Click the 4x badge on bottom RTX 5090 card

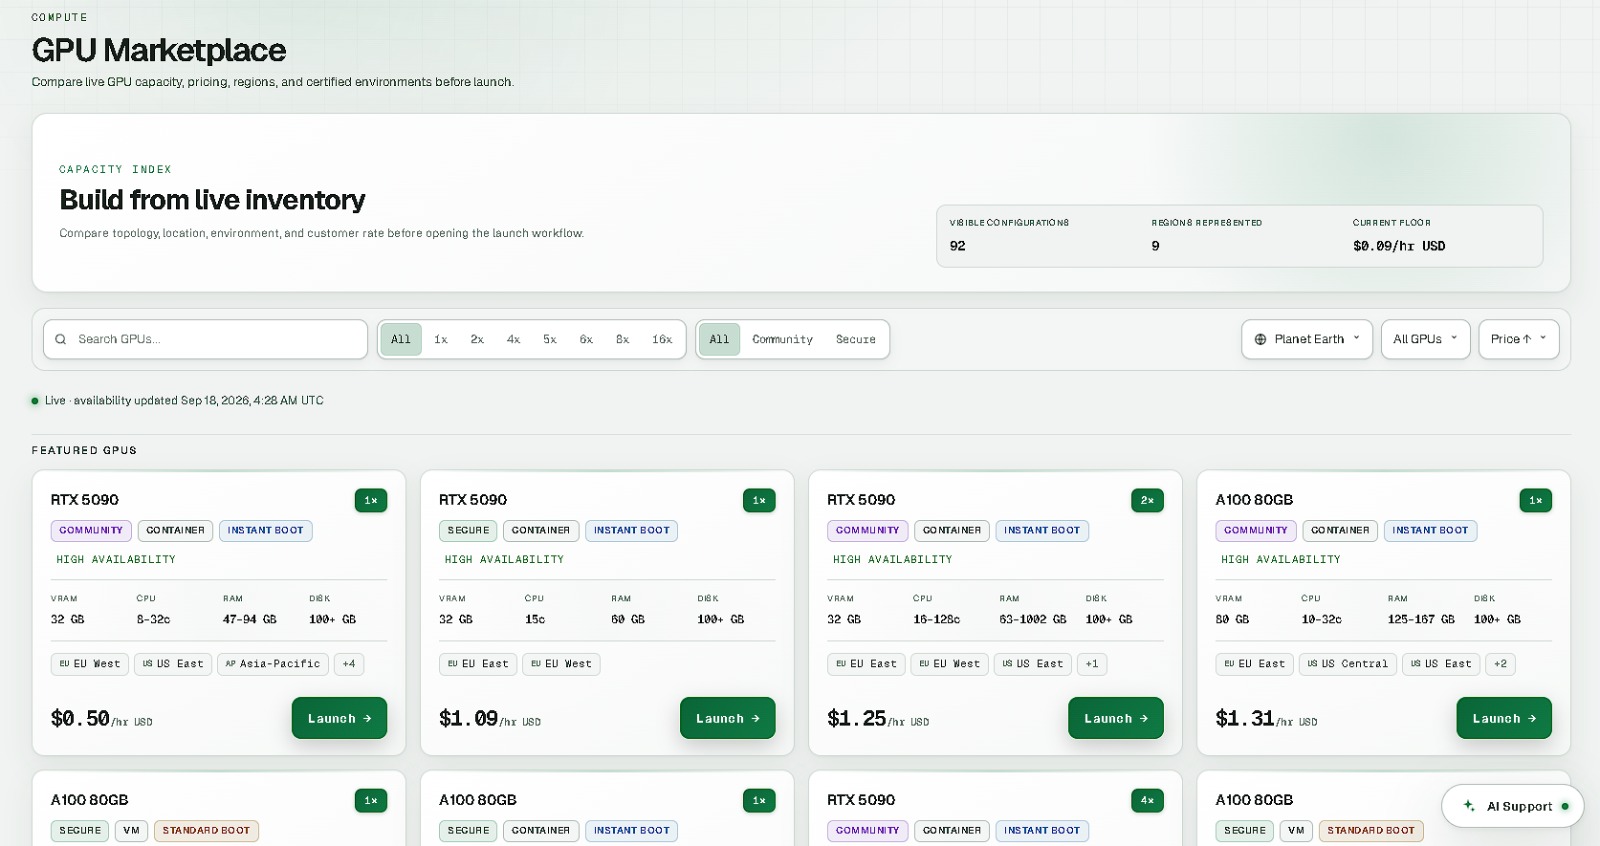(1147, 800)
